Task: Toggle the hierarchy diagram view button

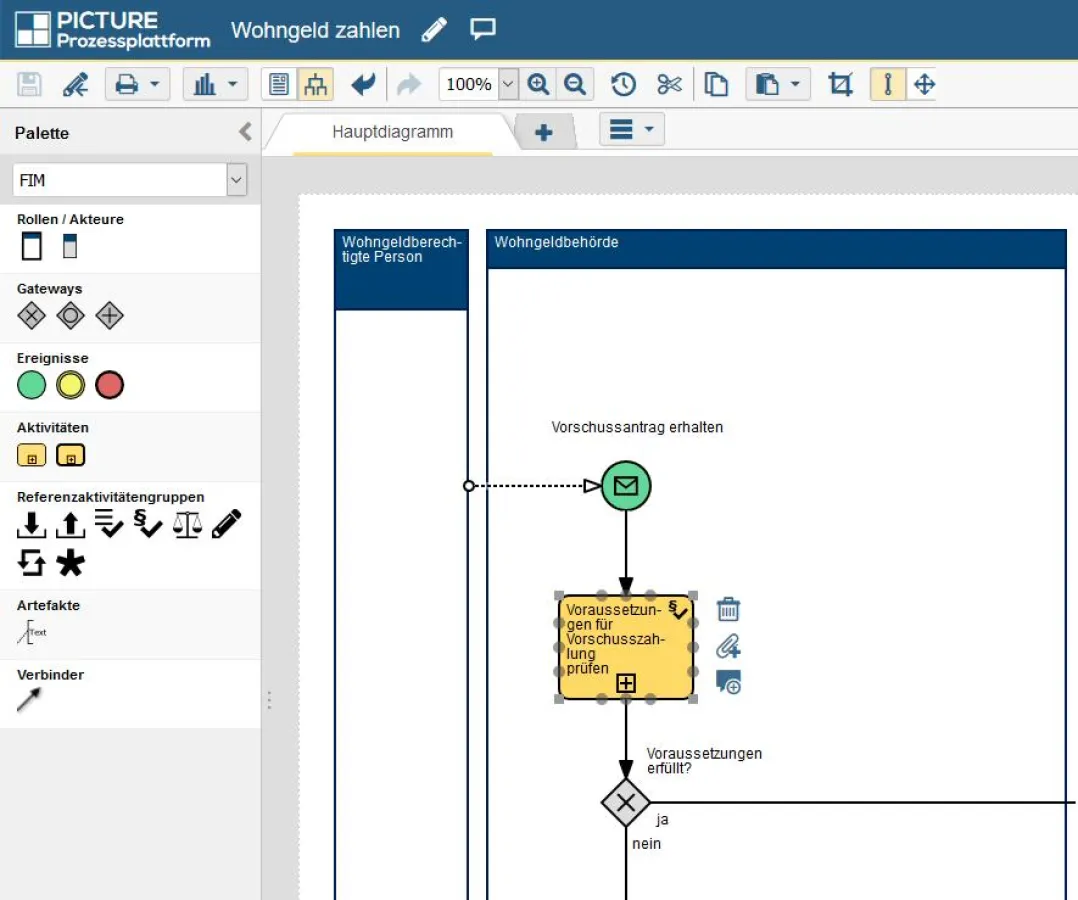Action: click(315, 85)
